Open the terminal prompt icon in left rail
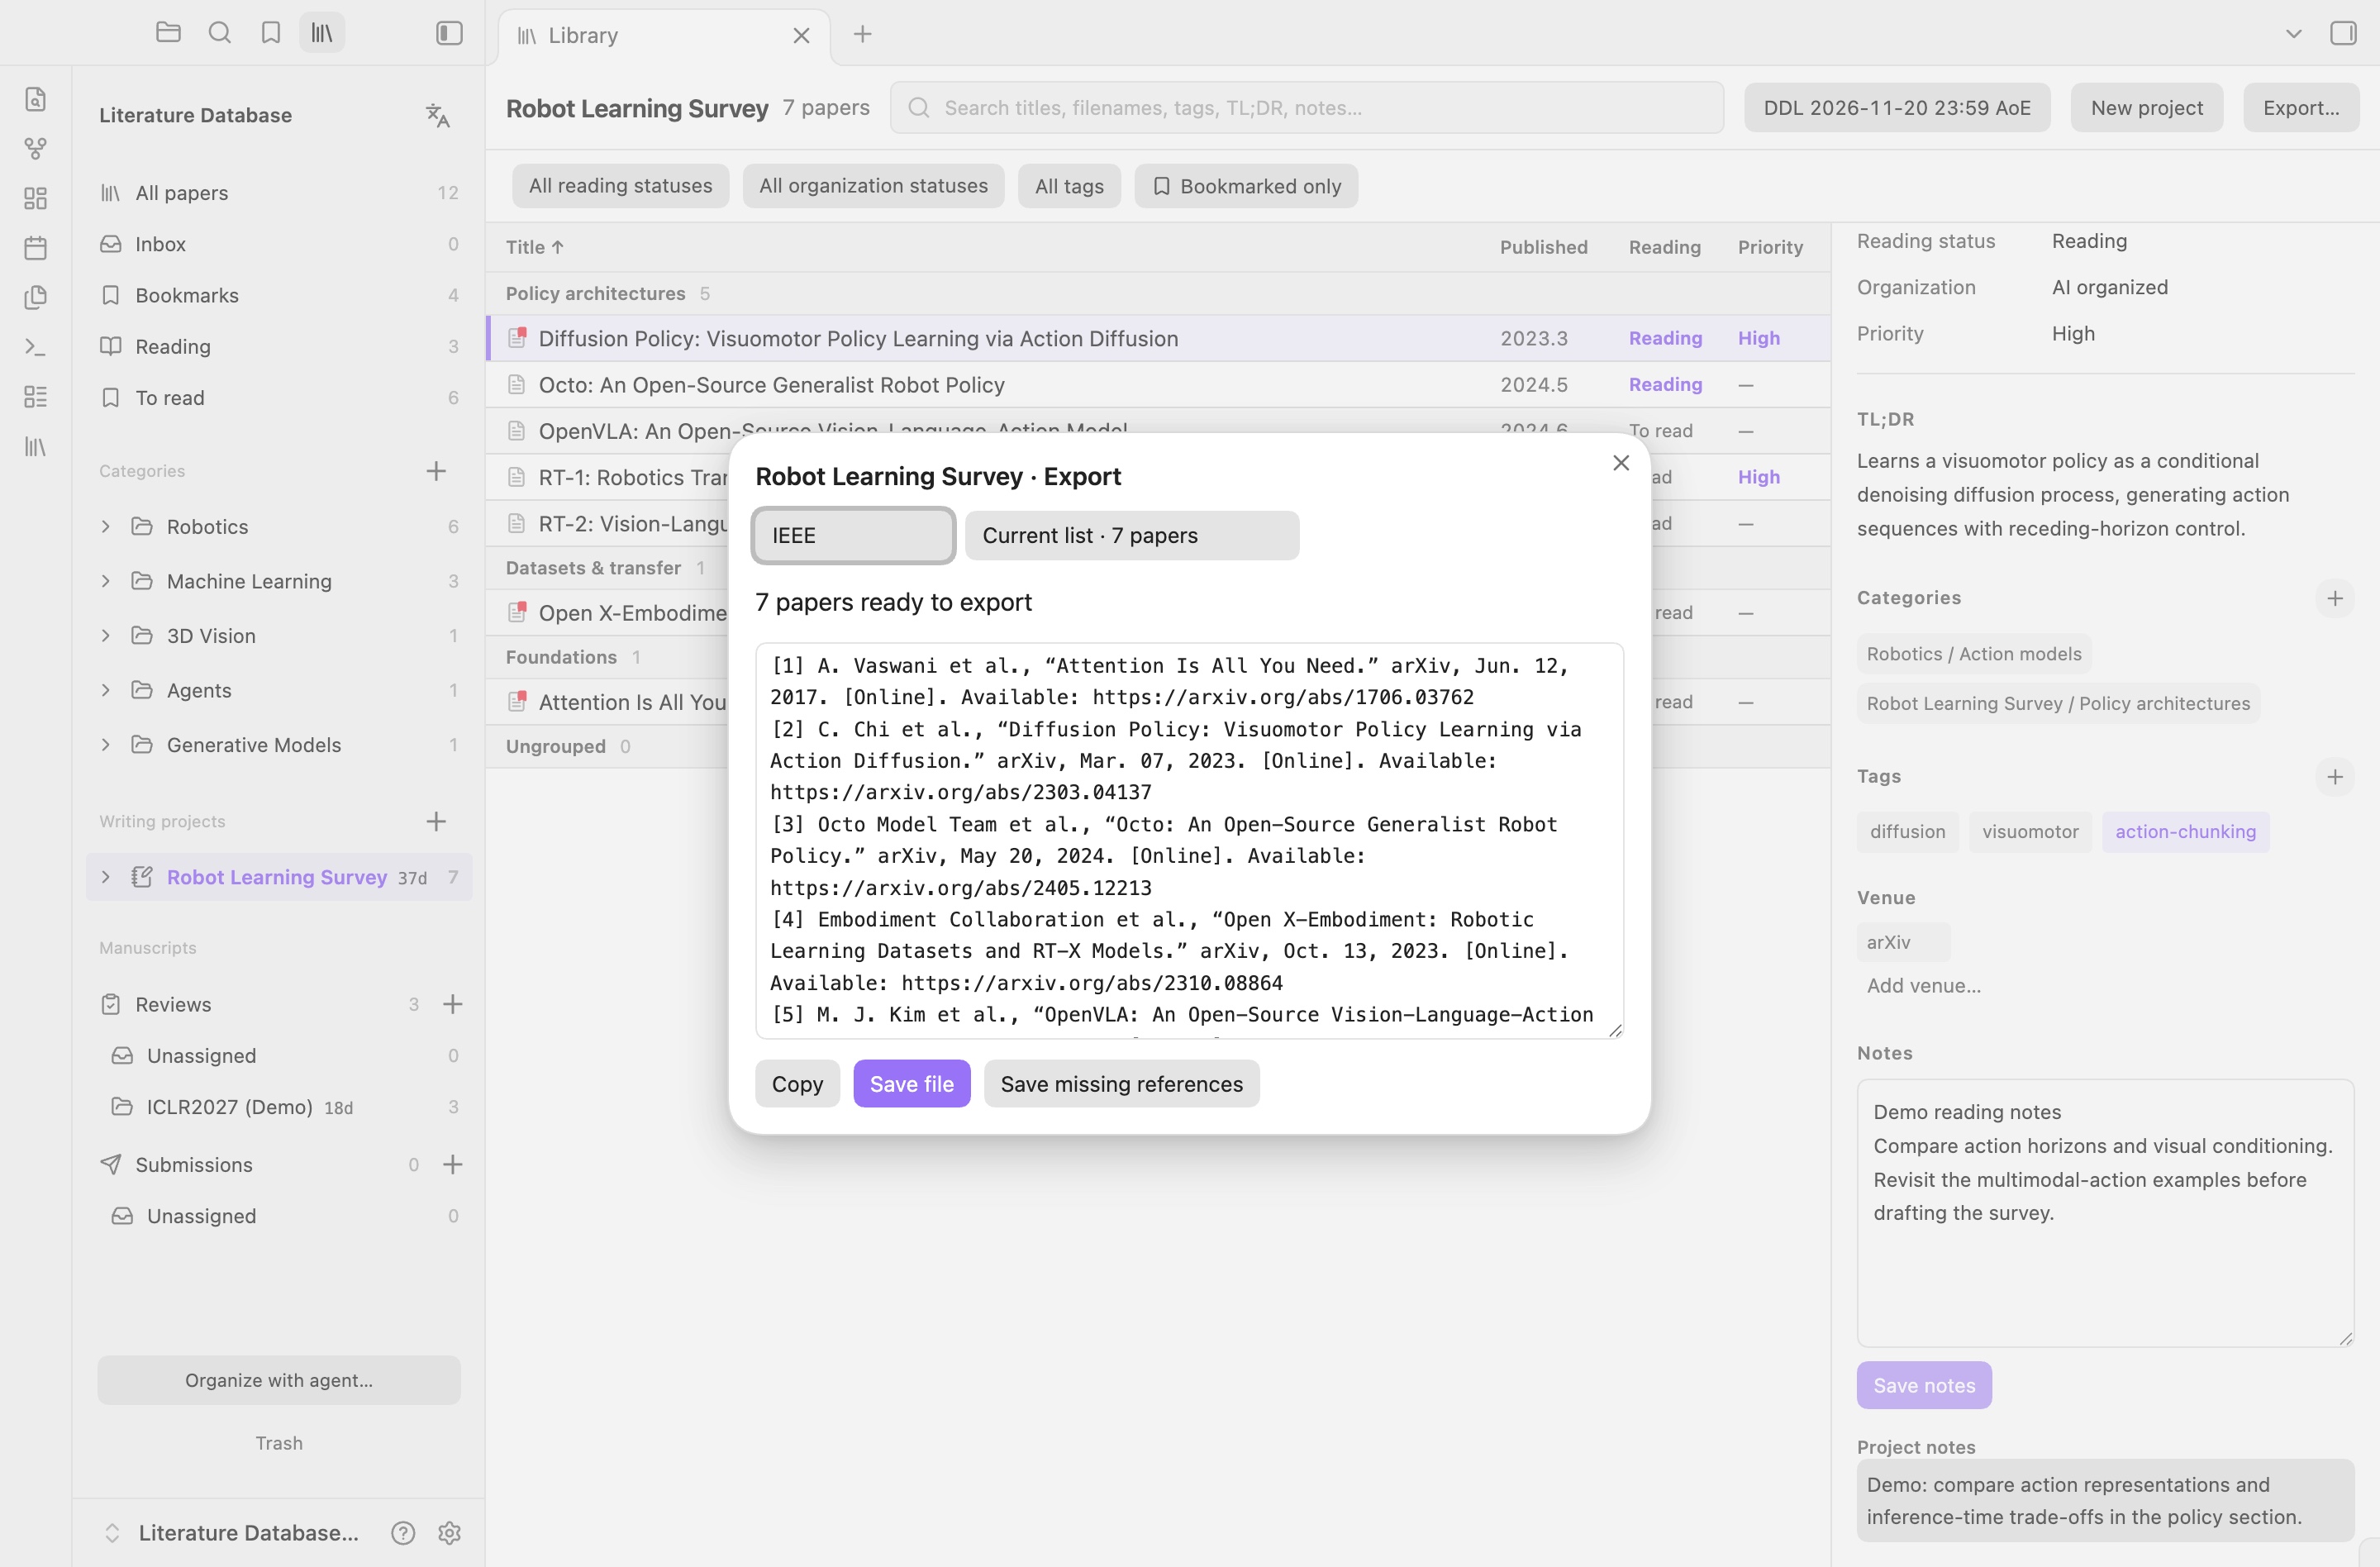Screen dimensions: 2380x1567 point(35,347)
